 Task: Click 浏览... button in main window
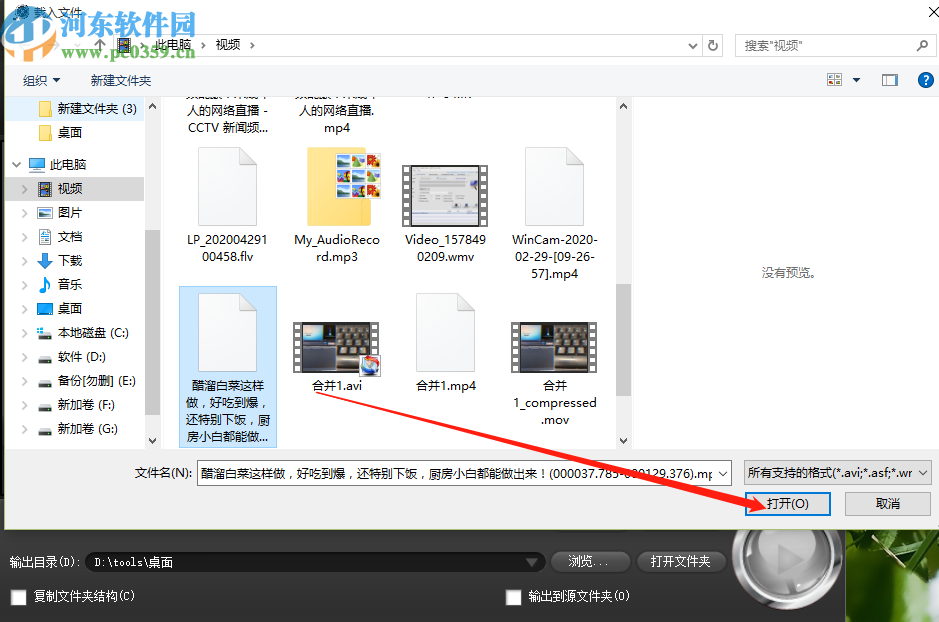click(x=590, y=562)
